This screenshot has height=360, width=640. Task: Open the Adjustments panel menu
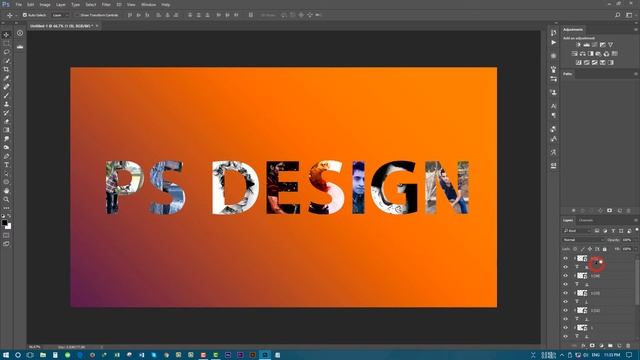(636, 29)
